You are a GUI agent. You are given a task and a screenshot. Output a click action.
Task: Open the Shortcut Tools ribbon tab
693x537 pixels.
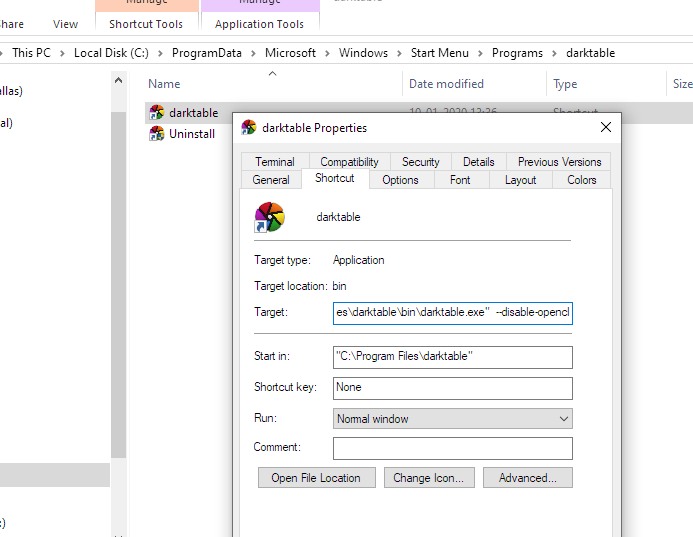pos(146,24)
